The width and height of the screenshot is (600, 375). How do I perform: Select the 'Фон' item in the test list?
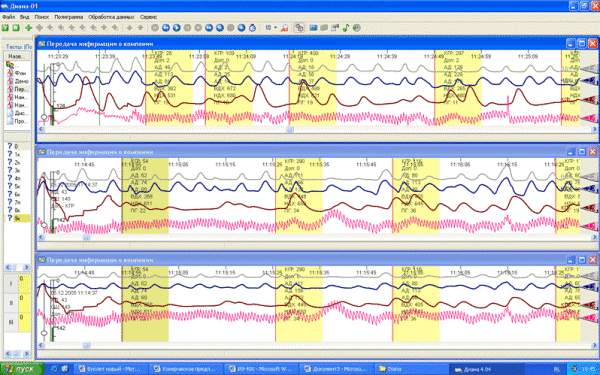(x=20, y=73)
